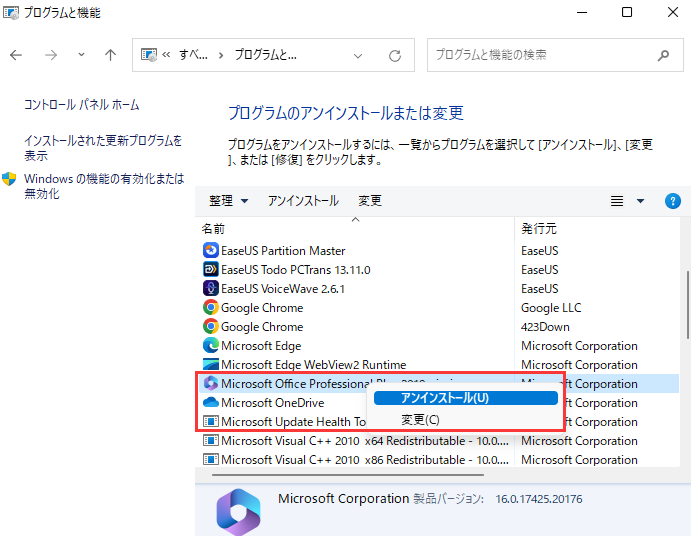Select Microsoft Edge WebView2 Runtime name

(x=313, y=365)
